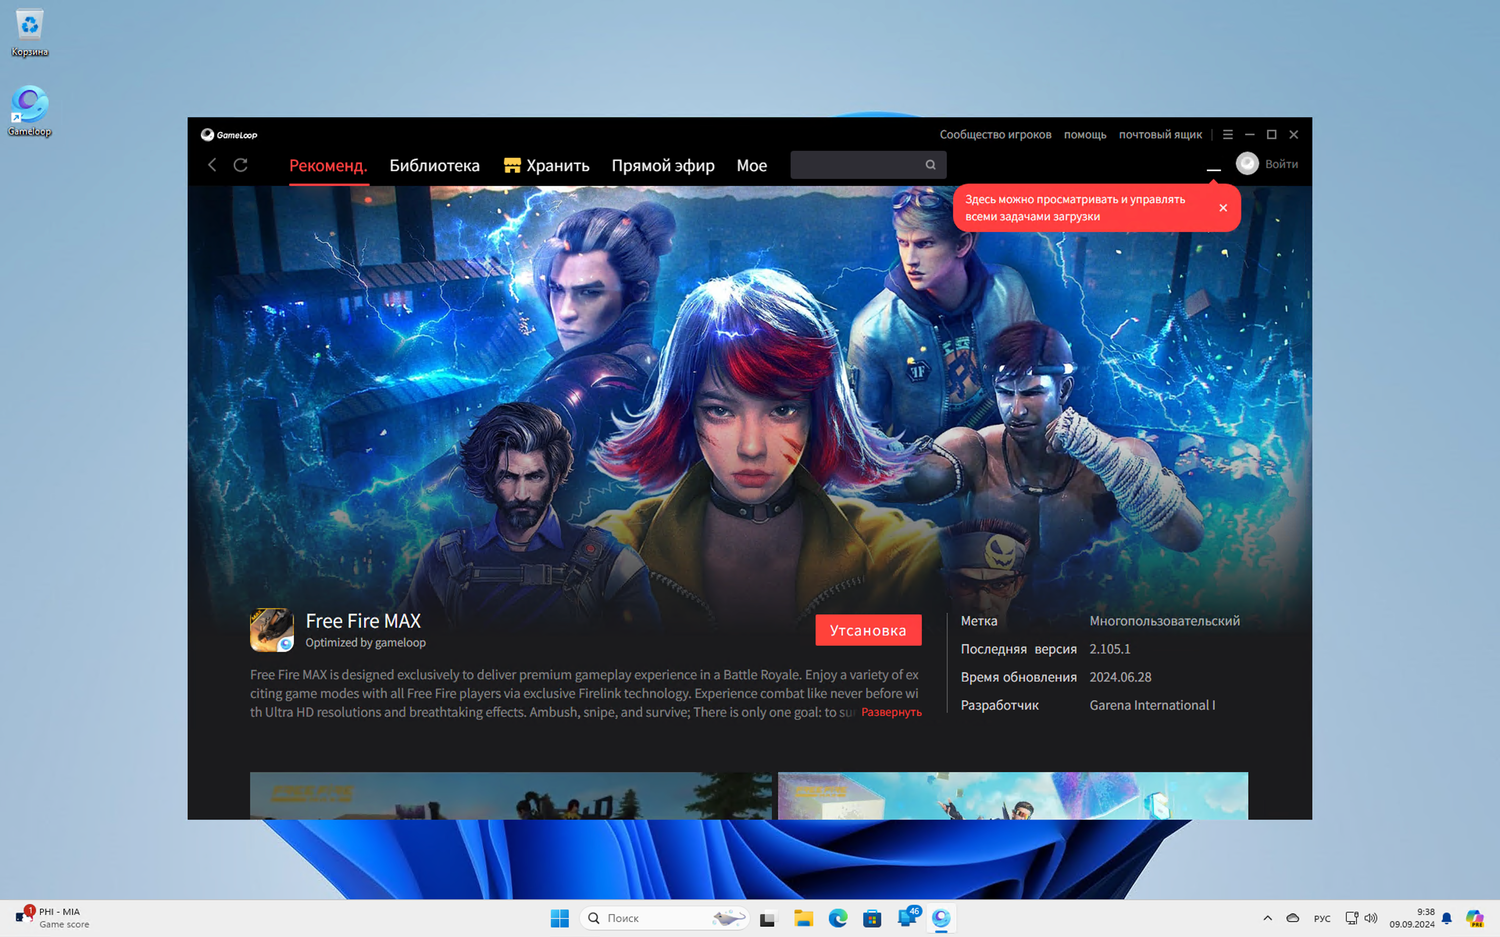Click the user avatar icon

coord(1247,164)
